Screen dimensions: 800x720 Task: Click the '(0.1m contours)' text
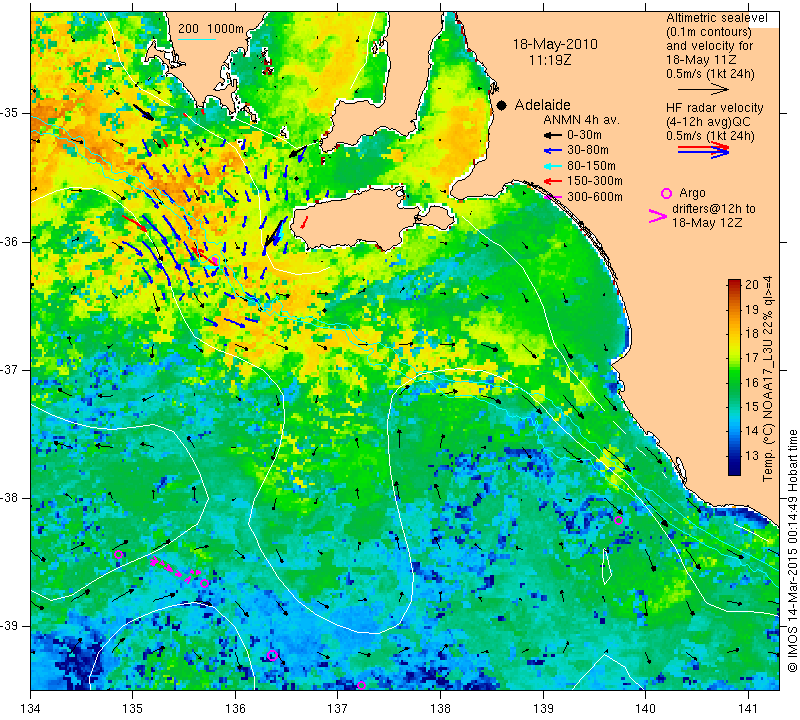[x=709, y=32]
